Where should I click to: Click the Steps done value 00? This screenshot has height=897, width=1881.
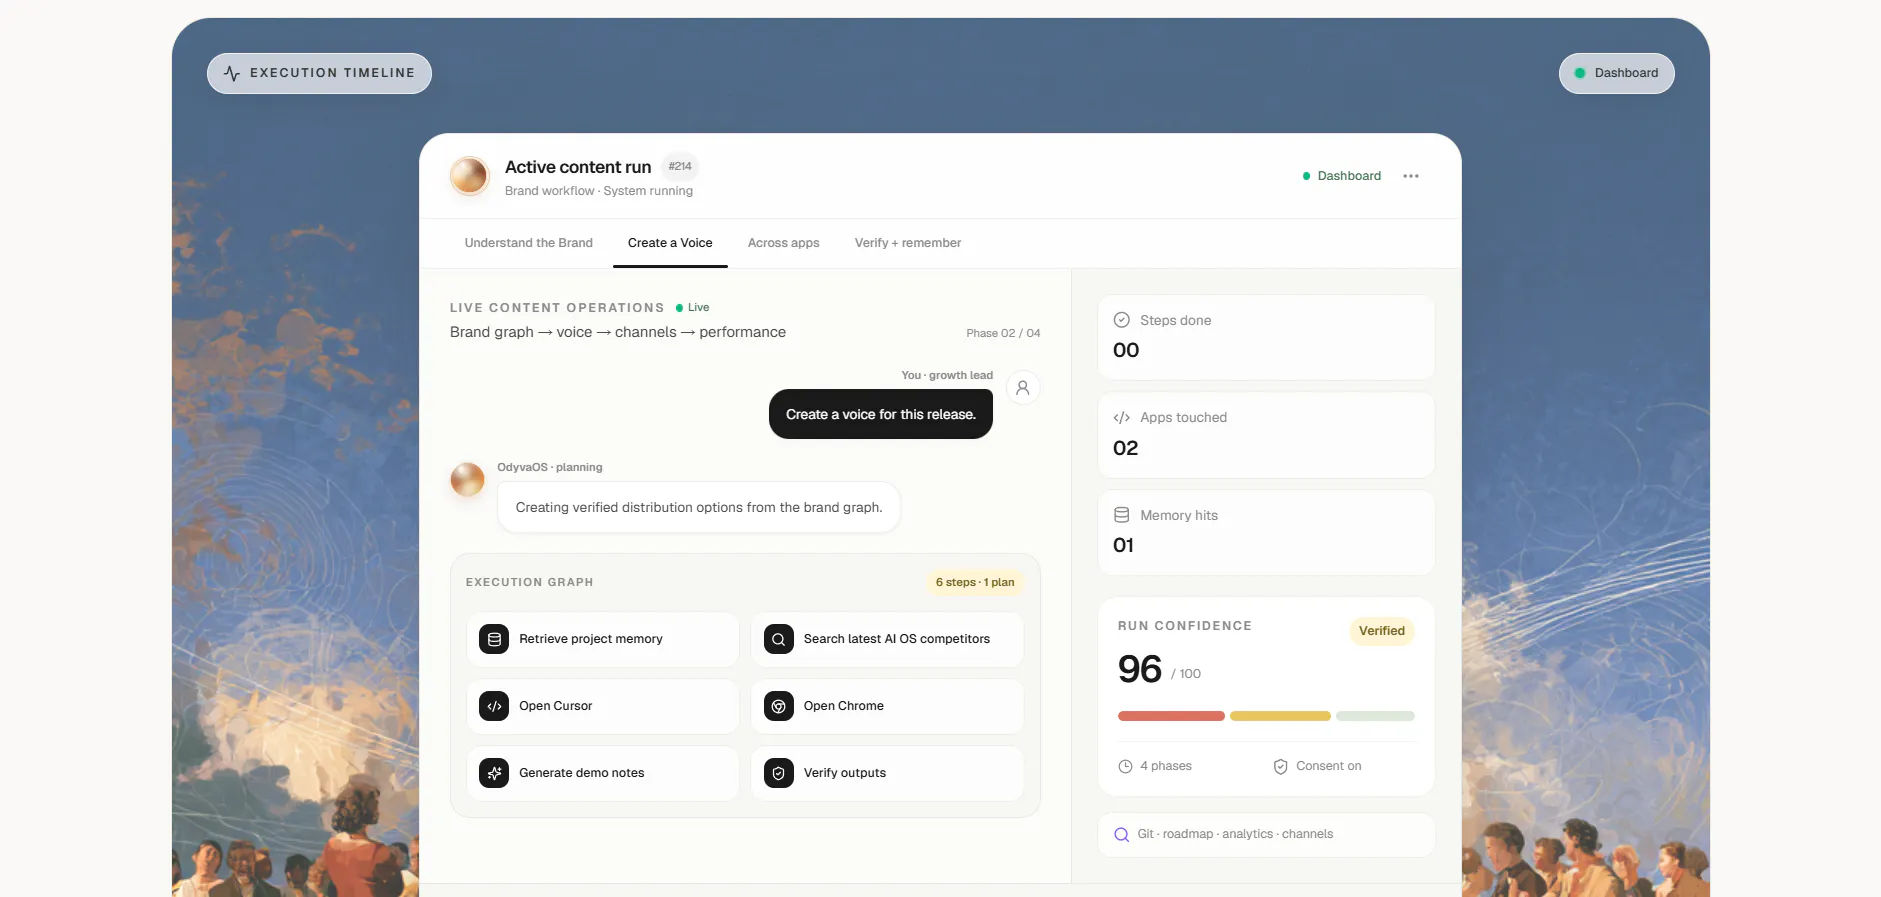[x=1126, y=350]
